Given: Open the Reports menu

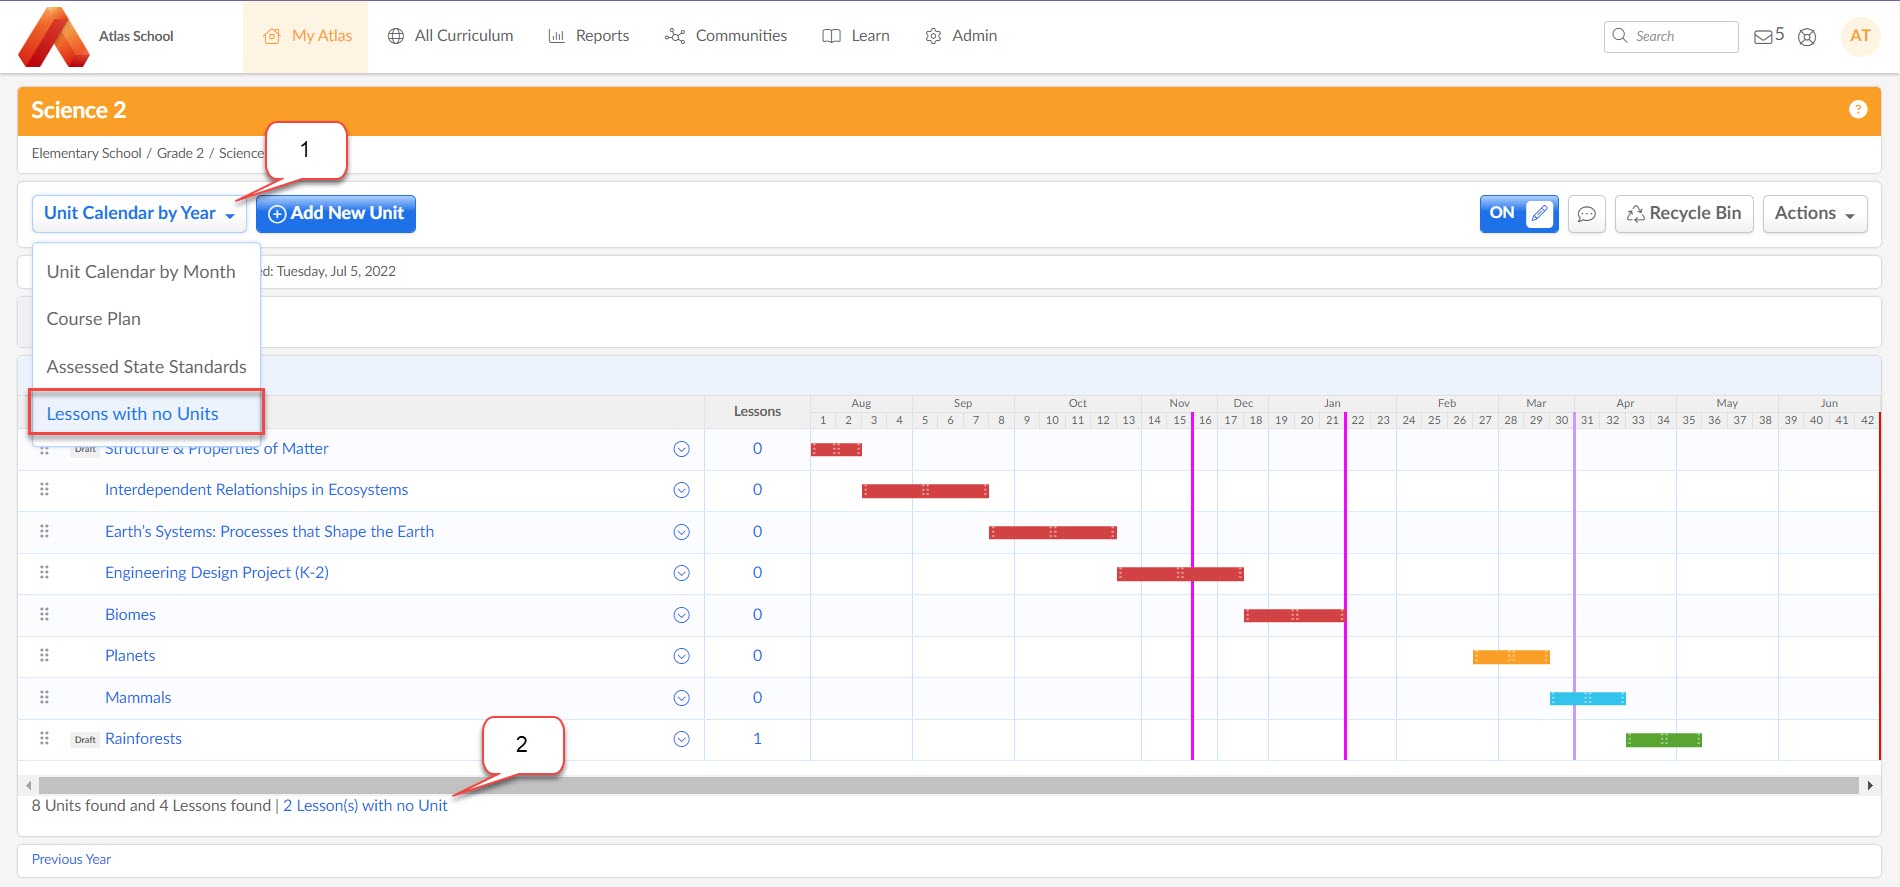Looking at the screenshot, I should [588, 36].
